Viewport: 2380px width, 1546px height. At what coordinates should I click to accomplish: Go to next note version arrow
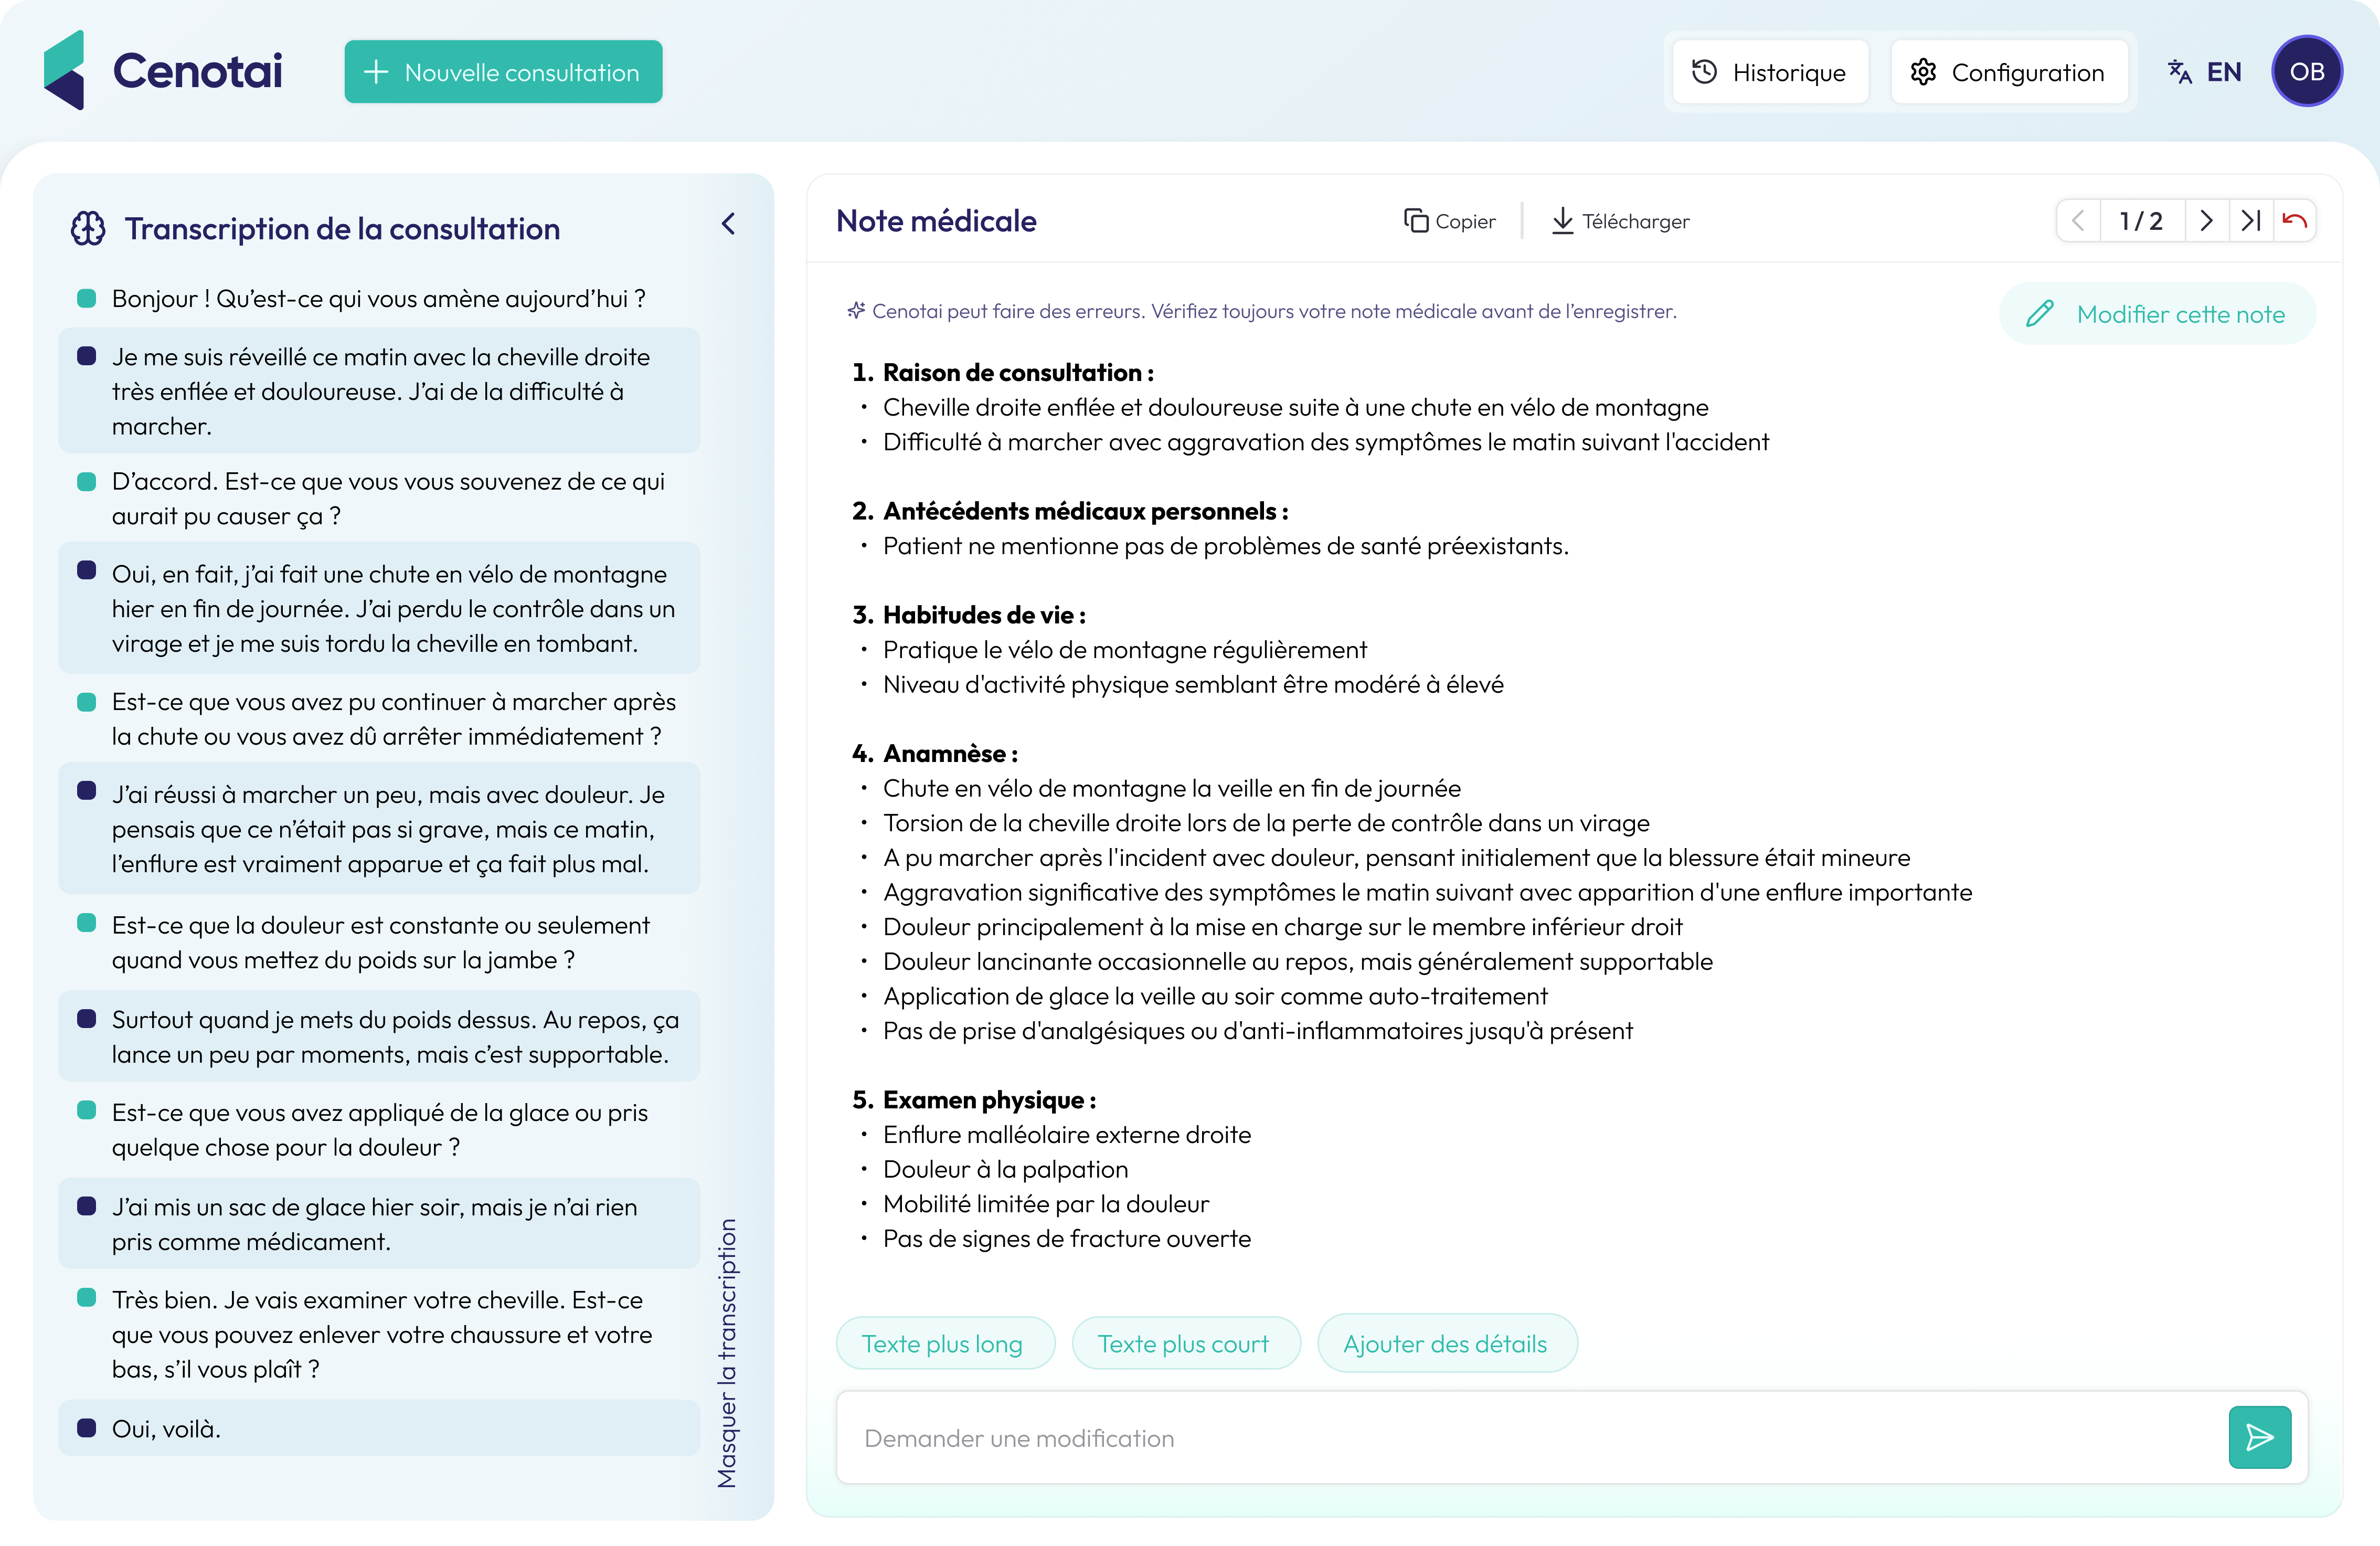[x=2207, y=221]
